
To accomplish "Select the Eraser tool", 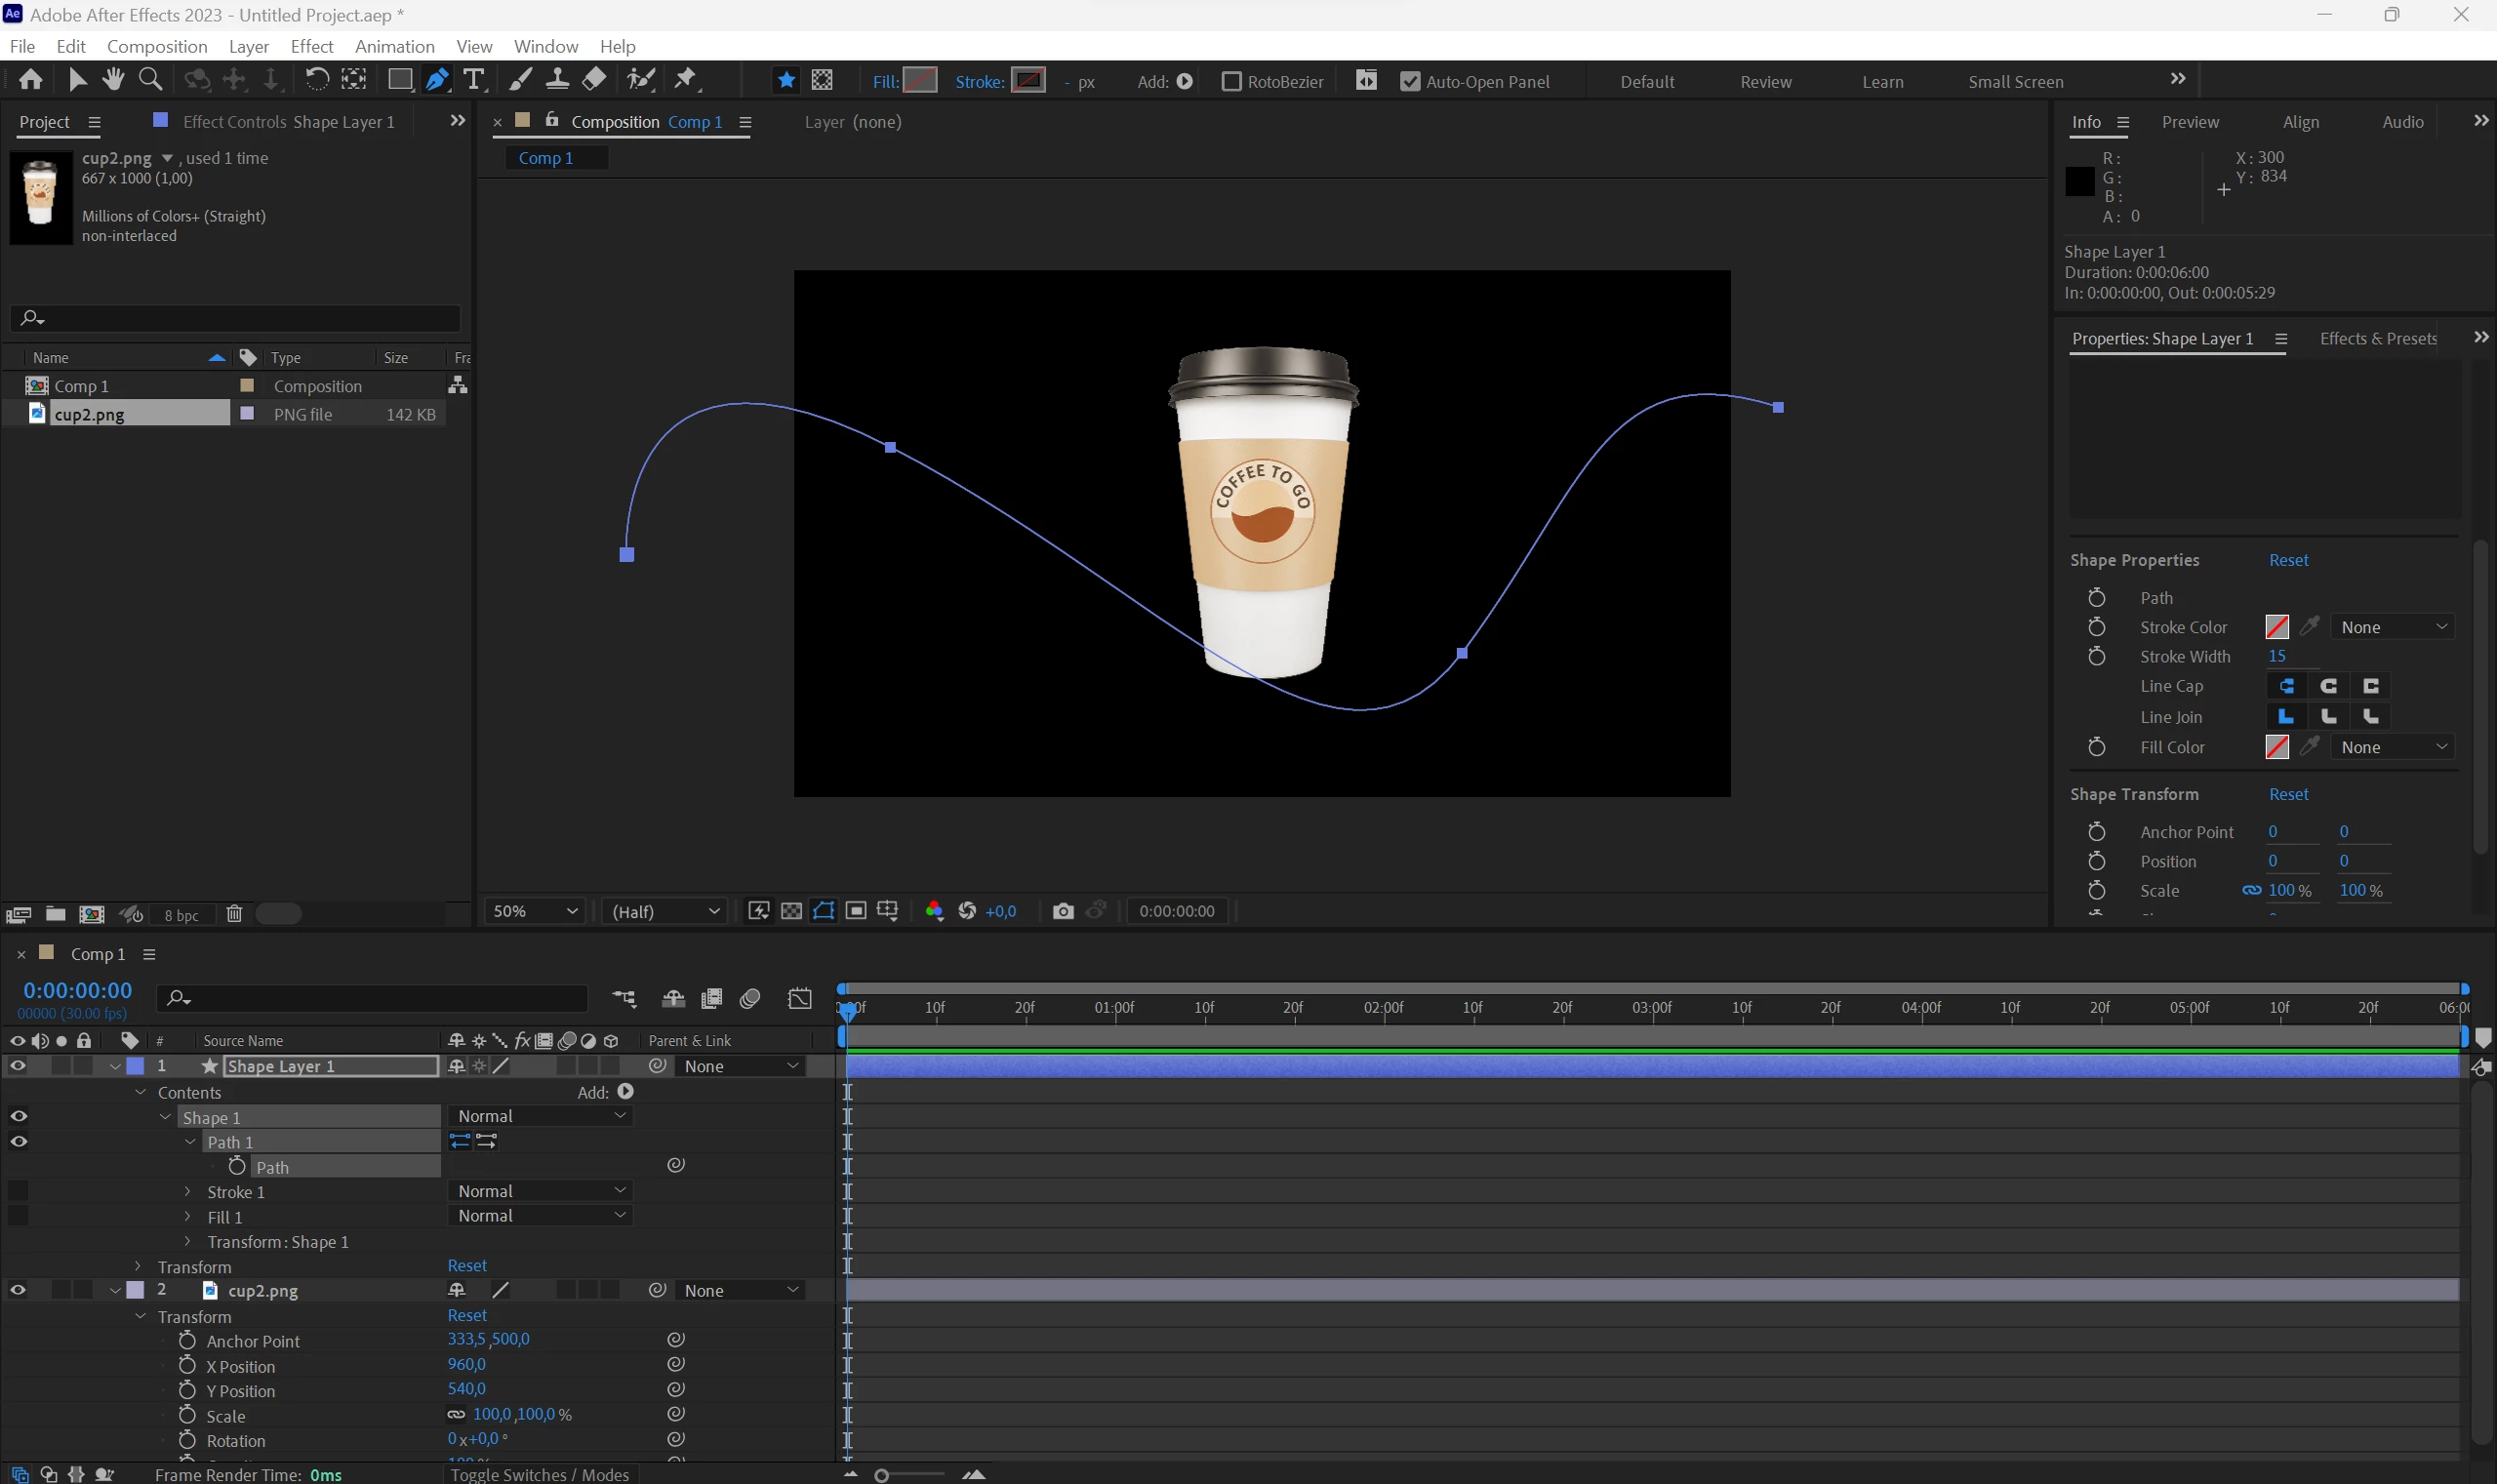I will point(594,79).
